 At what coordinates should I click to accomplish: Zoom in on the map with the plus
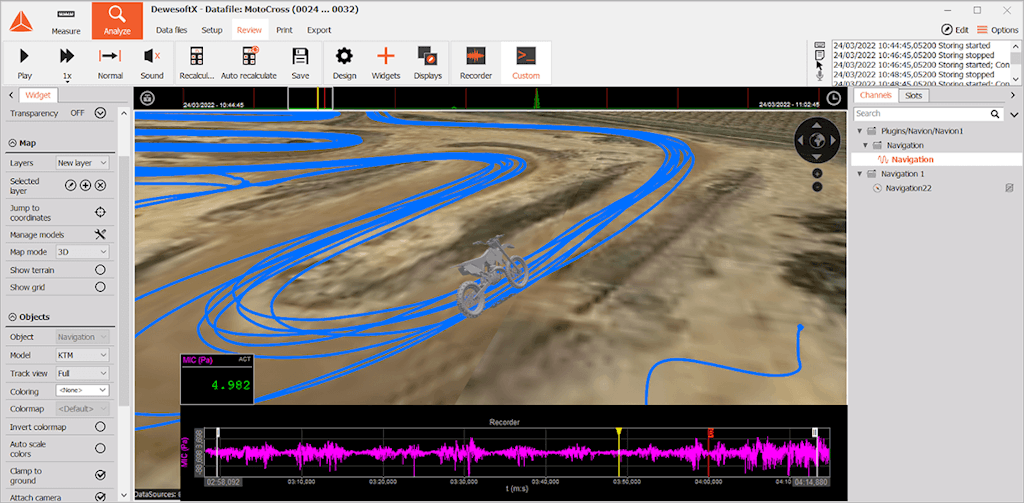(x=817, y=173)
